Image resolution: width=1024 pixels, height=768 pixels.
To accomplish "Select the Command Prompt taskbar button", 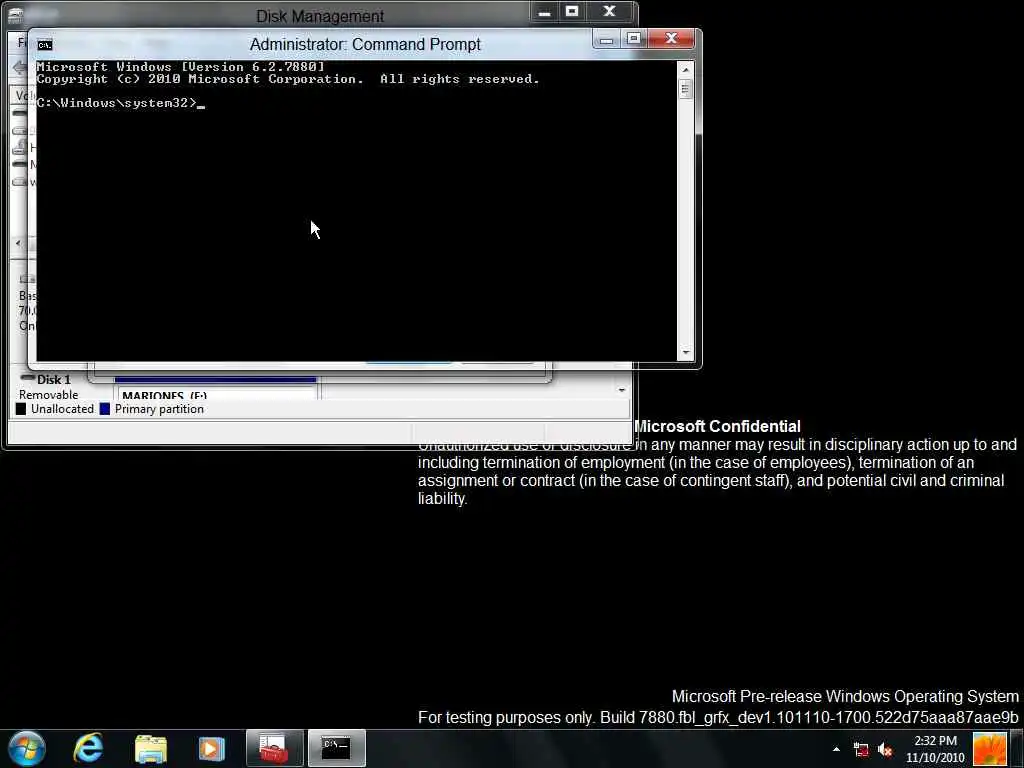I will [336, 748].
